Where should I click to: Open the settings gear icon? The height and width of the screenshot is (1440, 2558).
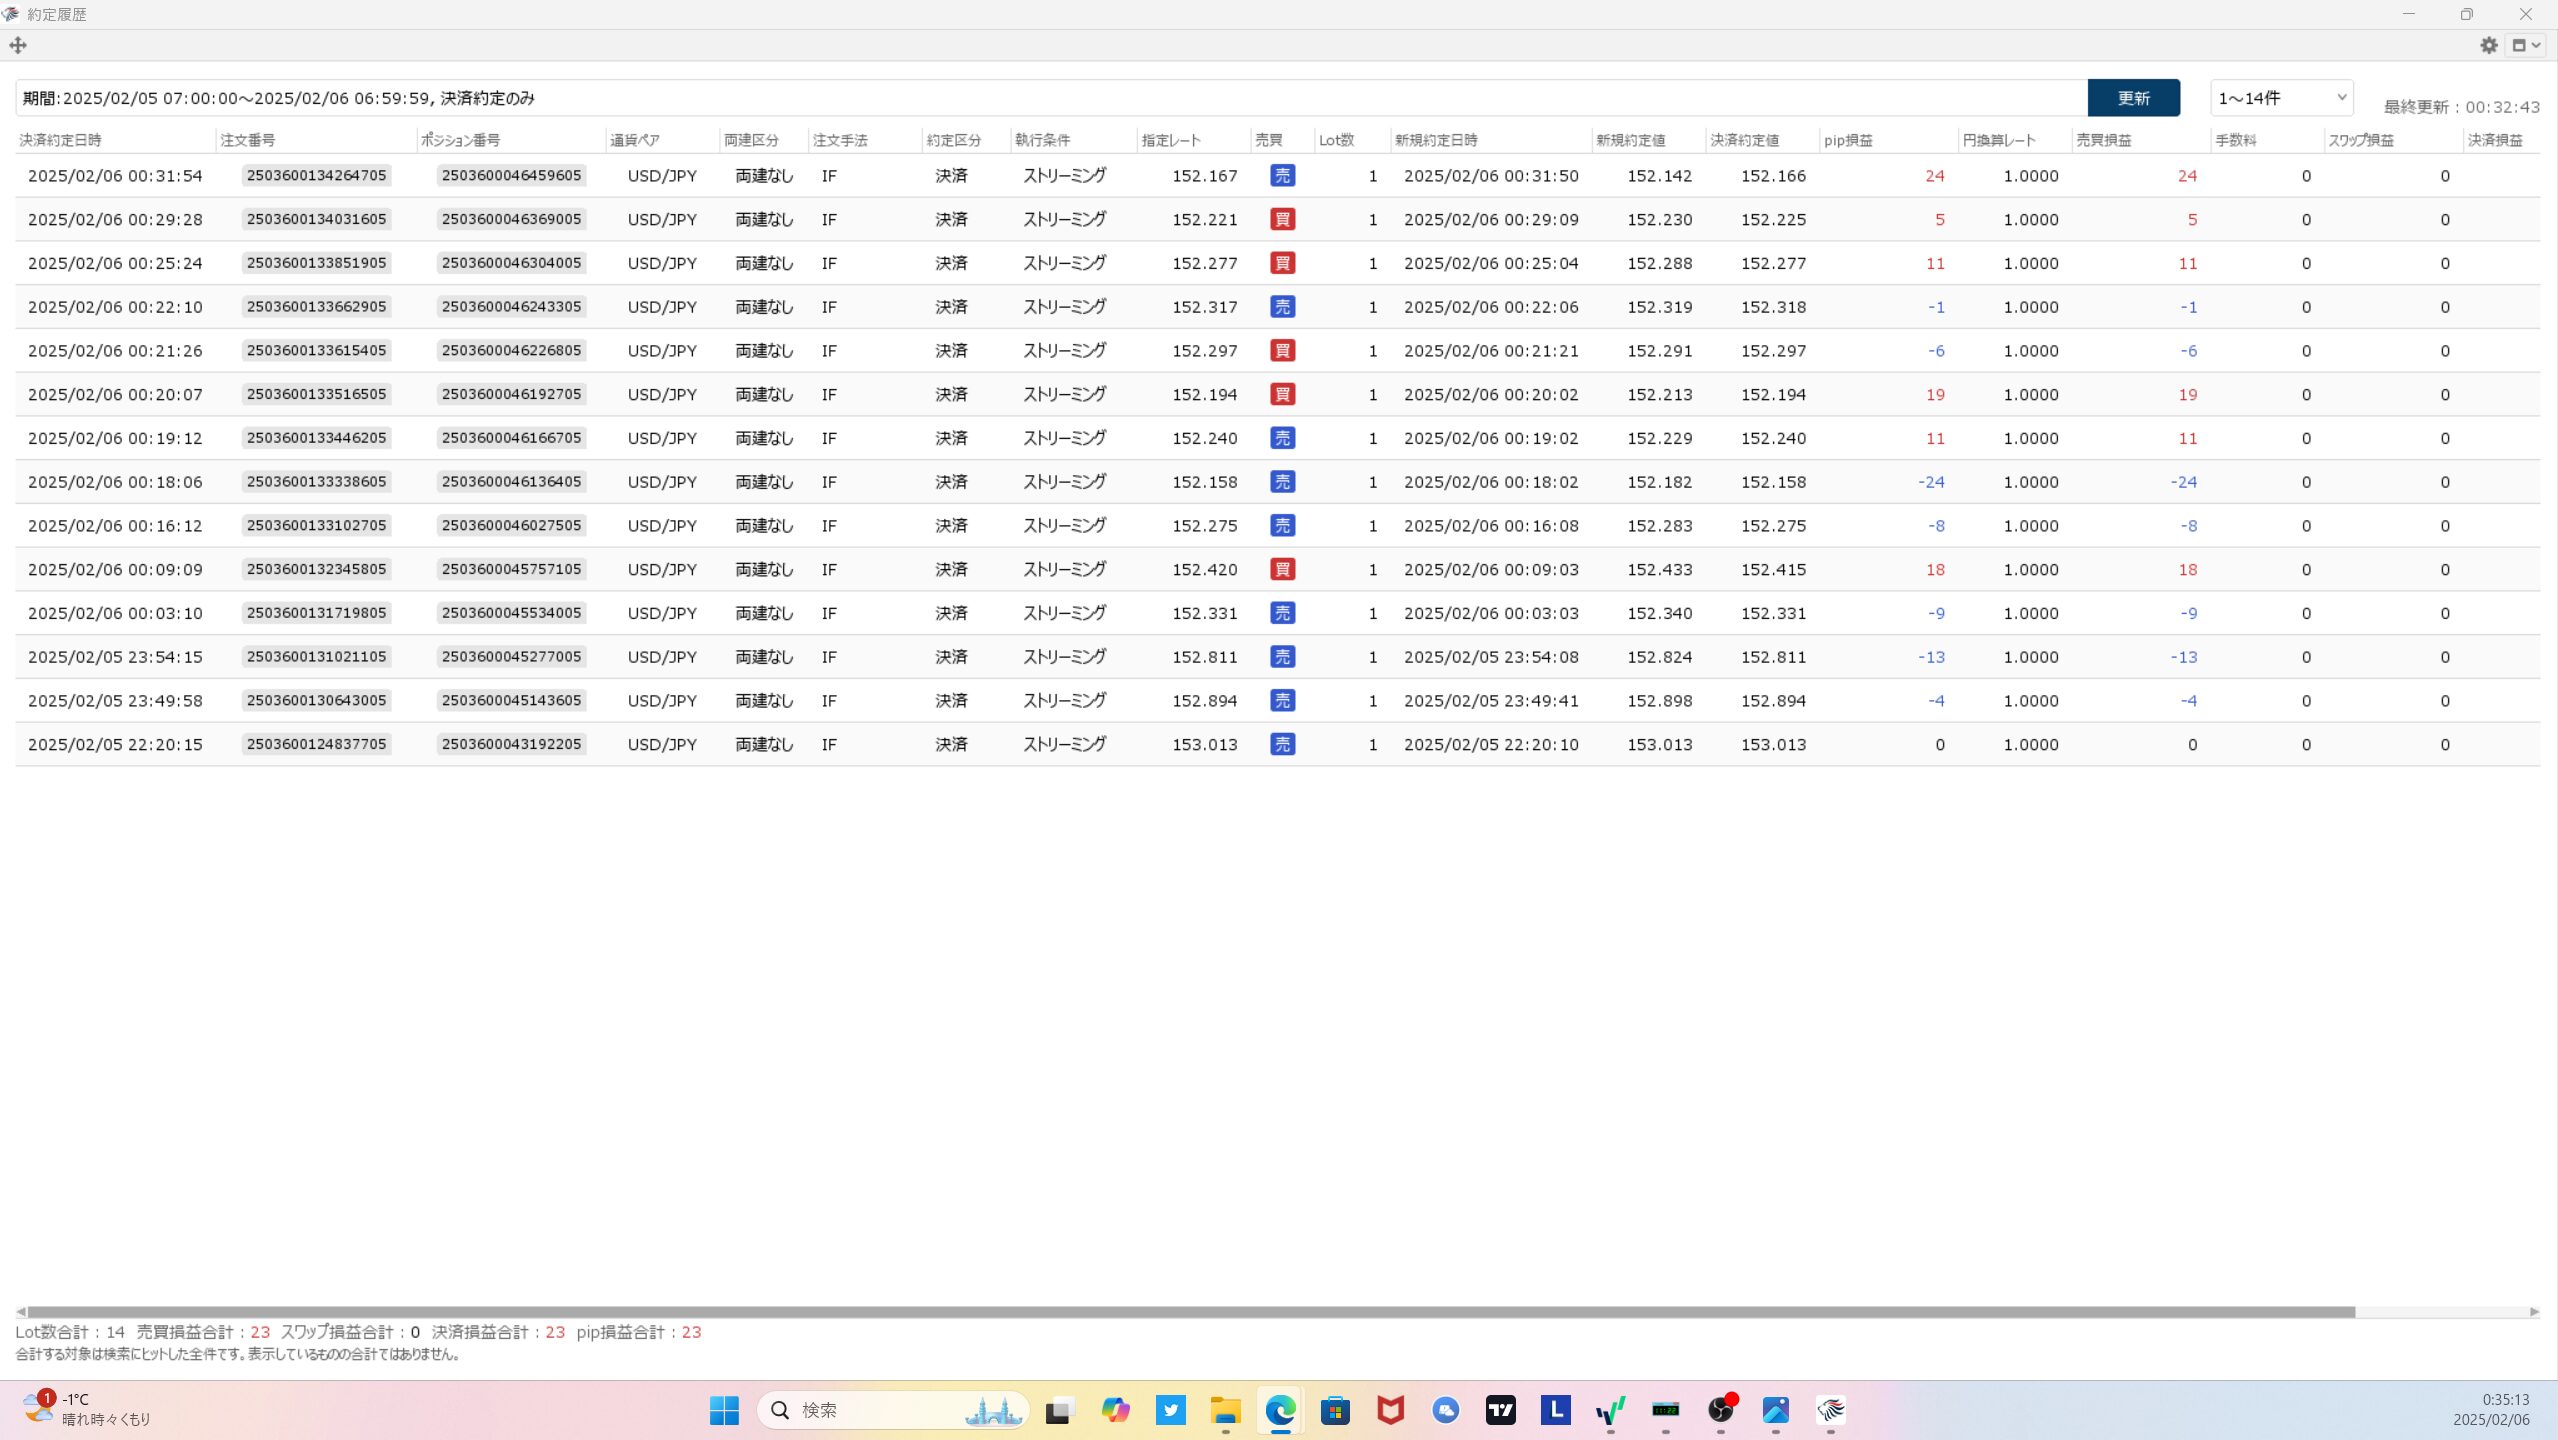point(2488,45)
